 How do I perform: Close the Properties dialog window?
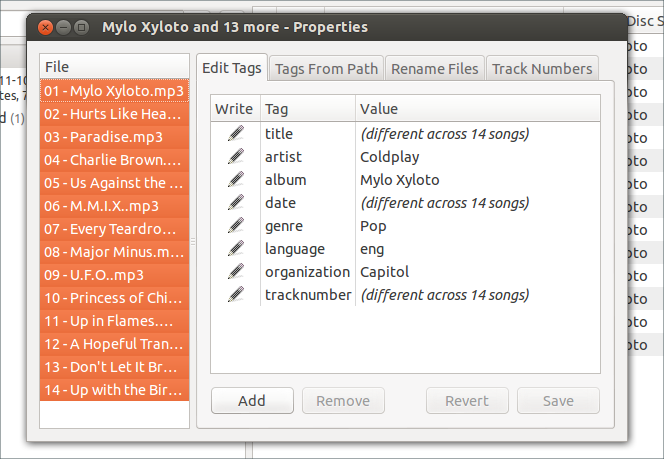coord(46,27)
